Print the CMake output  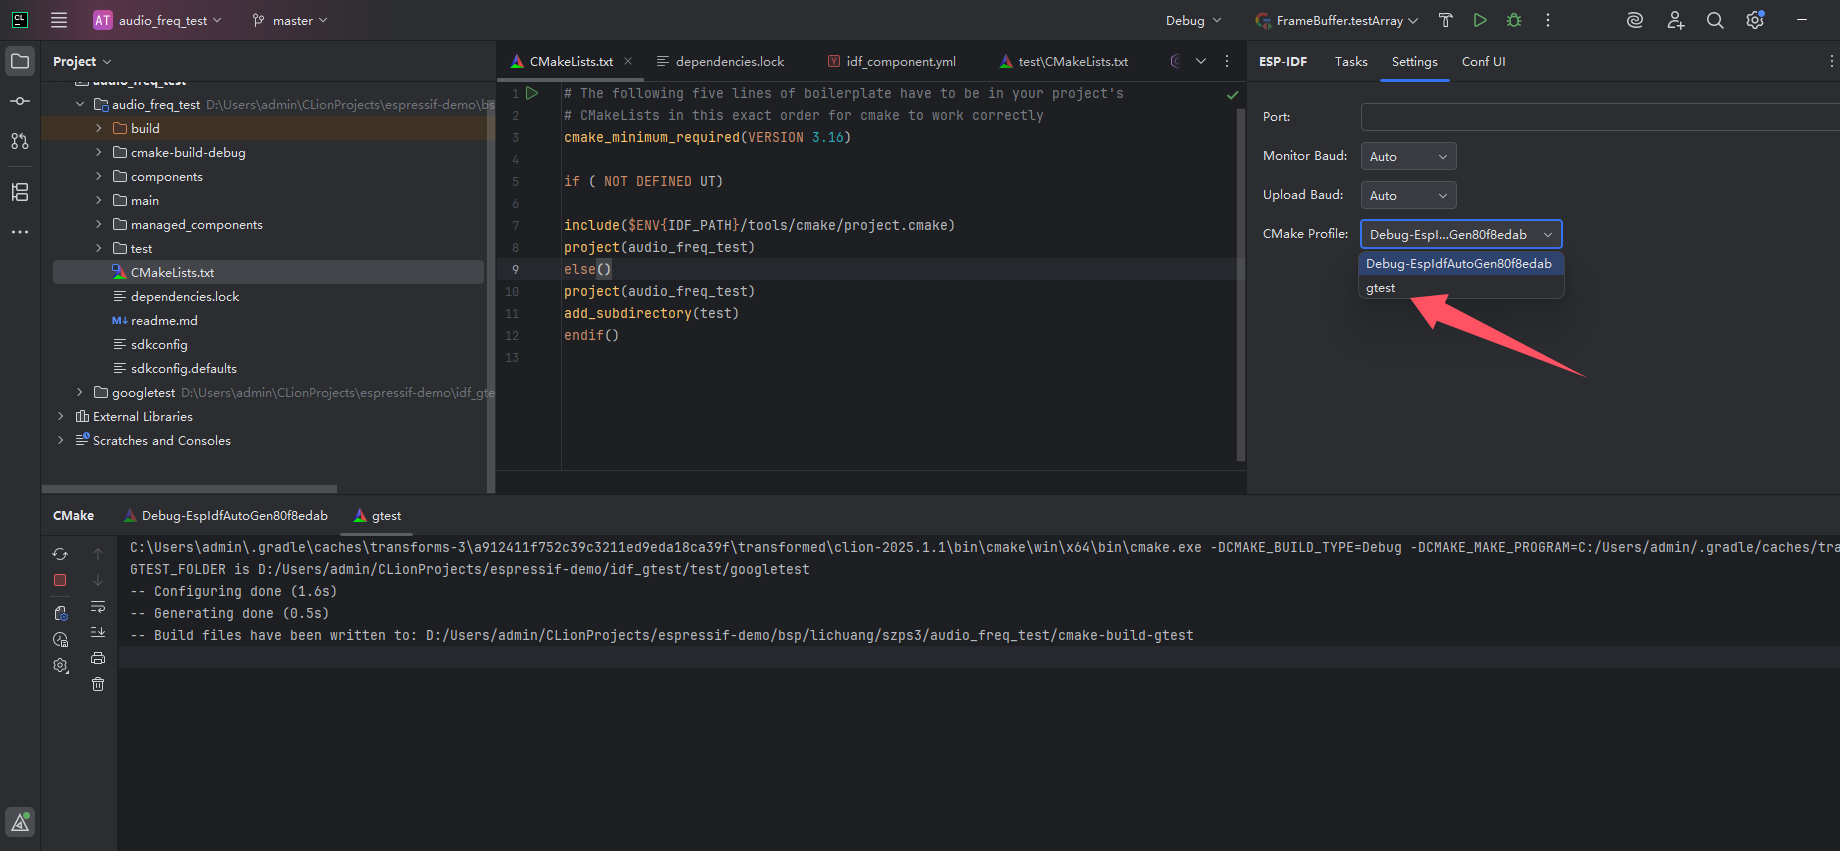[98, 658]
